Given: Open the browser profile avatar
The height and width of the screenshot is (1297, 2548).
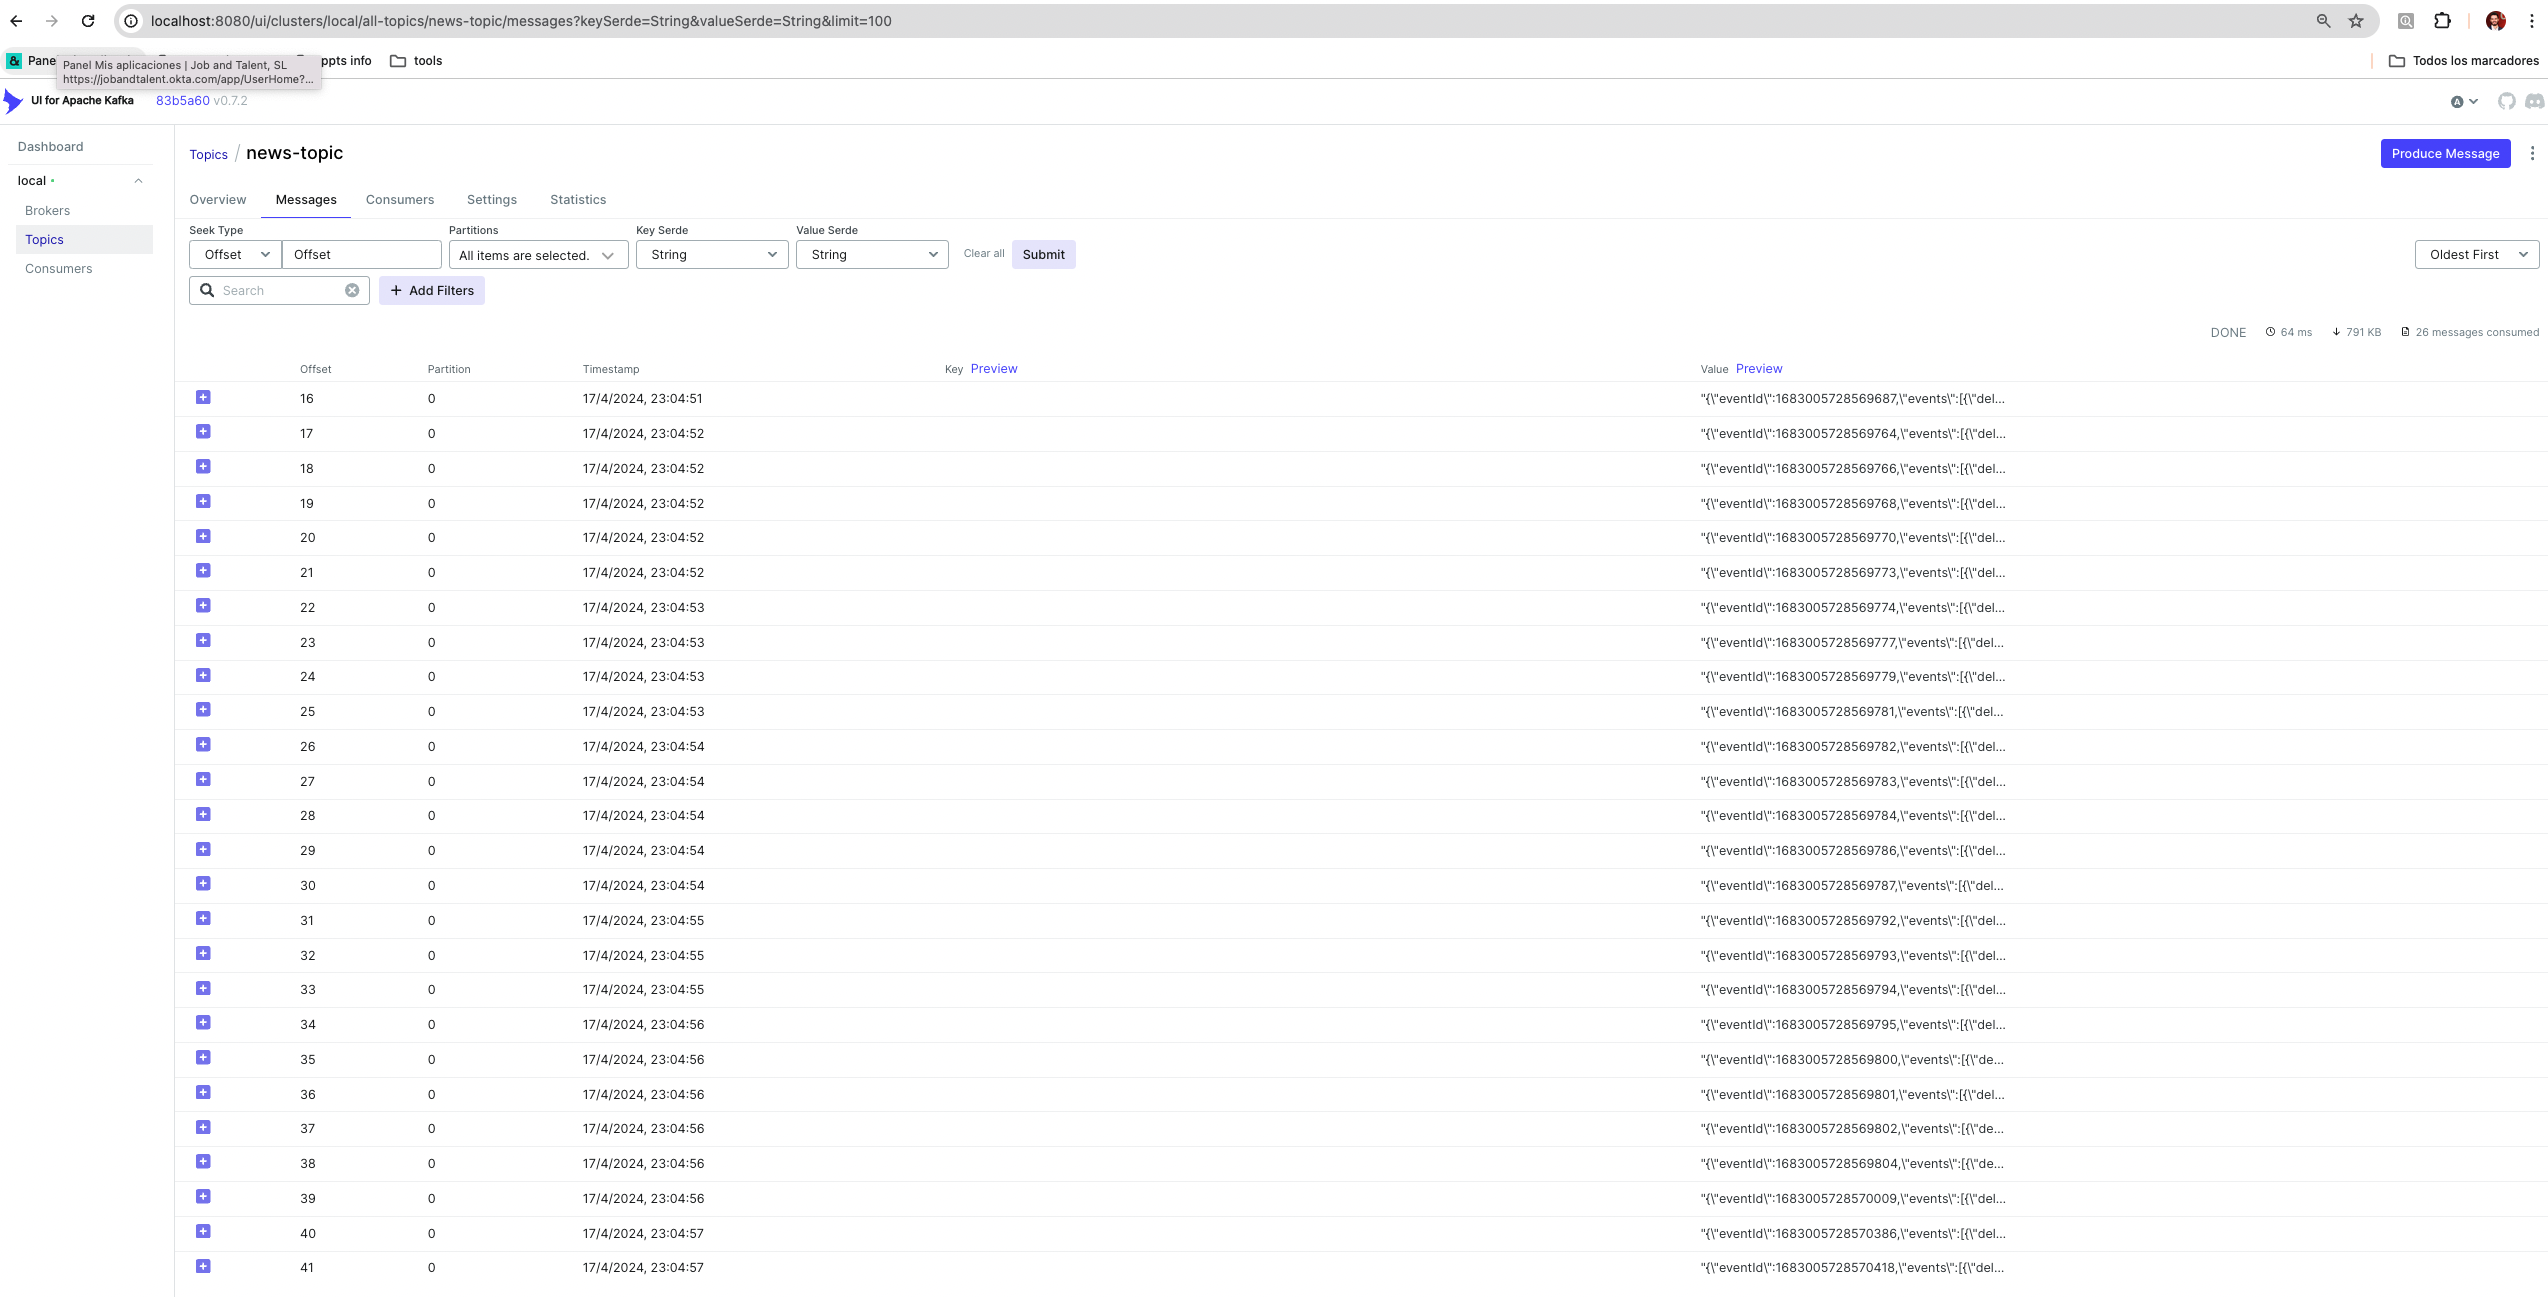Looking at the screenshot, I should click(x=2496, y=21).
